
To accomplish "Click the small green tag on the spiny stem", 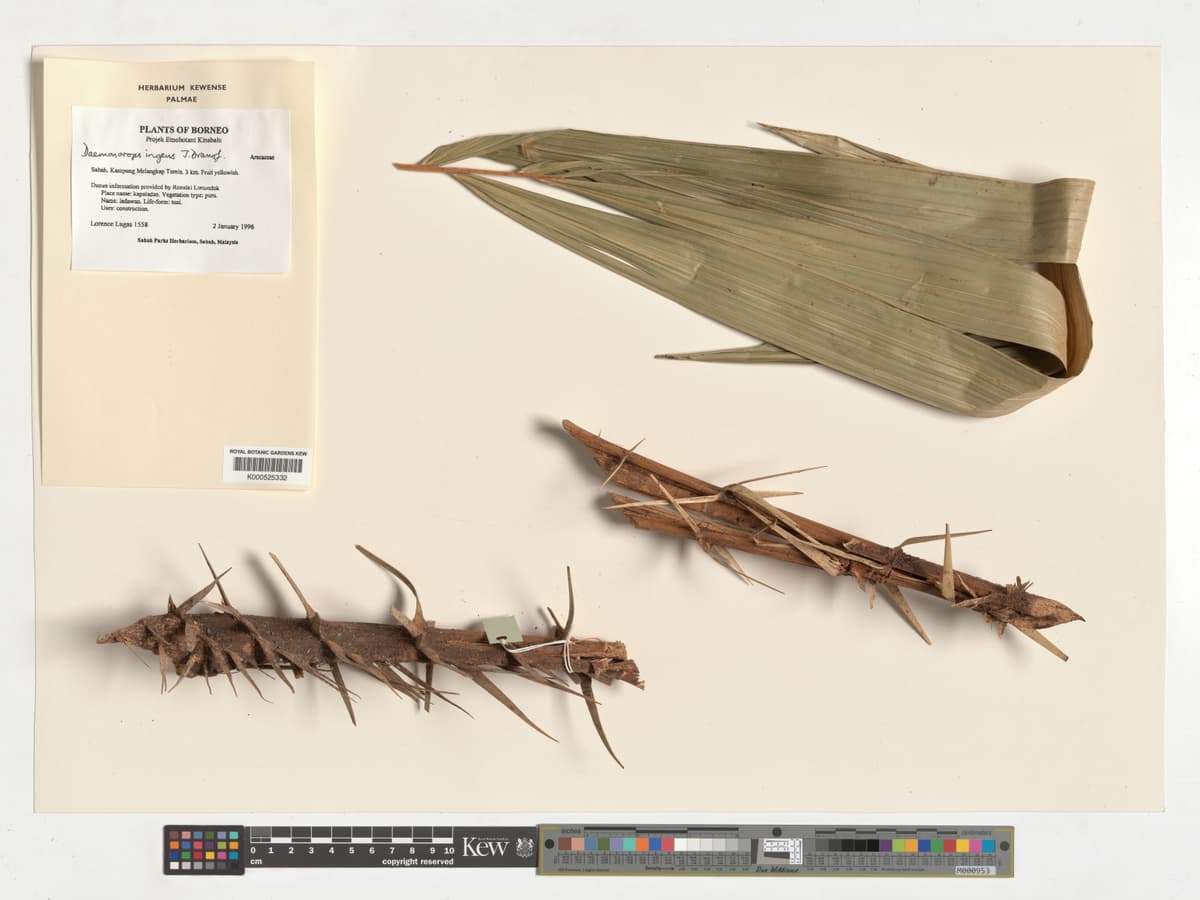I will (502, 630).
